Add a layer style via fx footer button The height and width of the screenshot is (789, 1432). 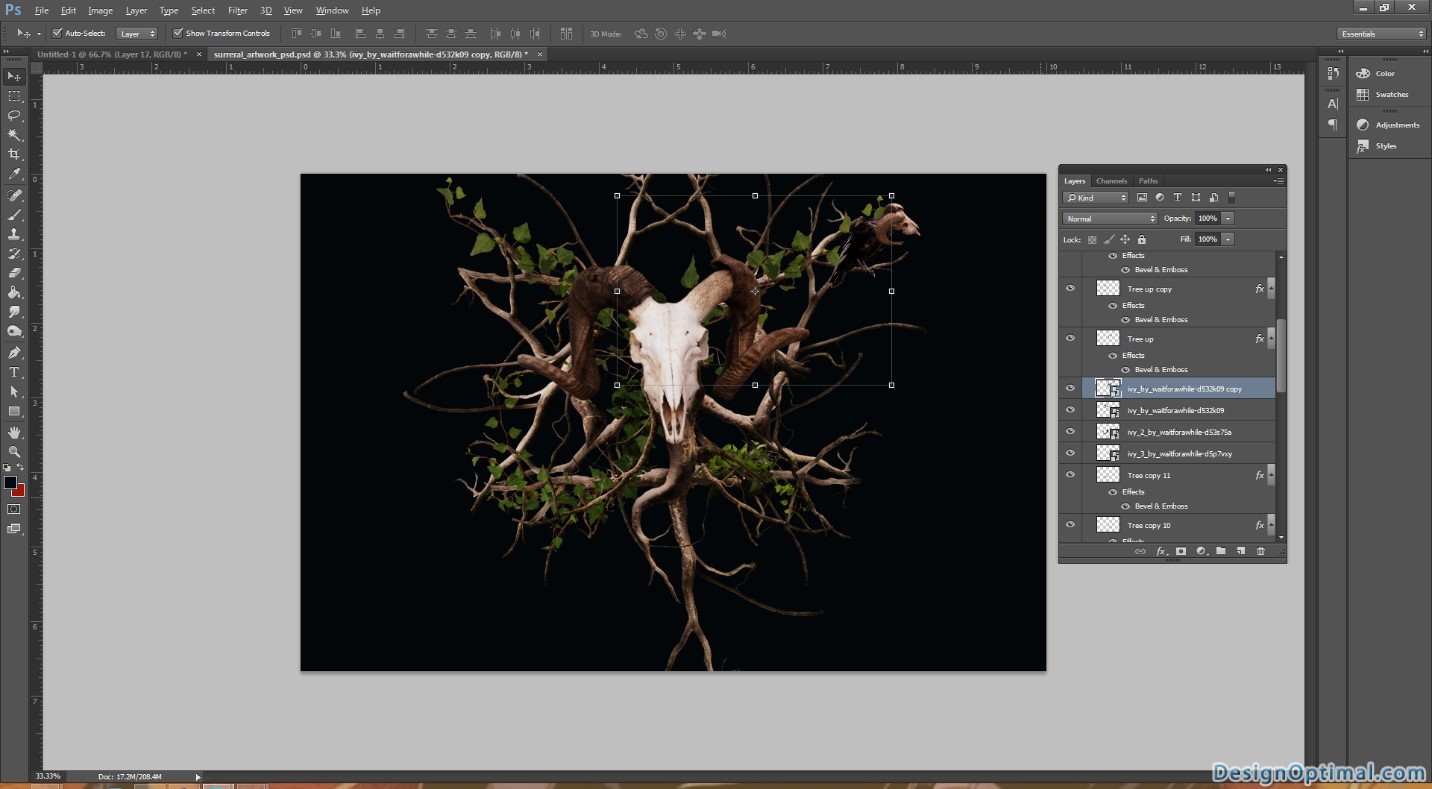pos(1161,551)
